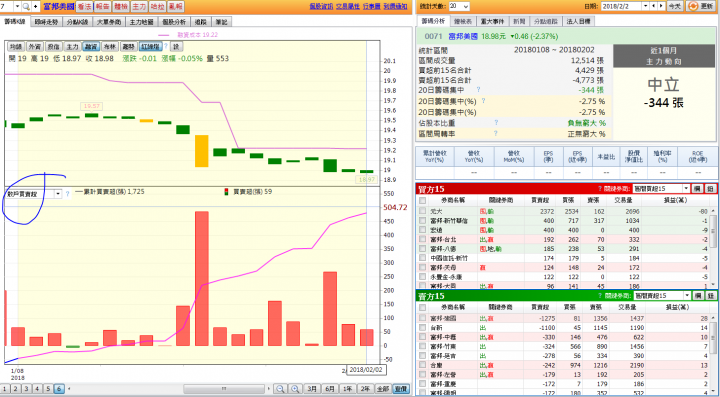Click the orange refresh 更新 icon
Image resolution: width=720 pixels, height=397 pixels.
[692, 6]
